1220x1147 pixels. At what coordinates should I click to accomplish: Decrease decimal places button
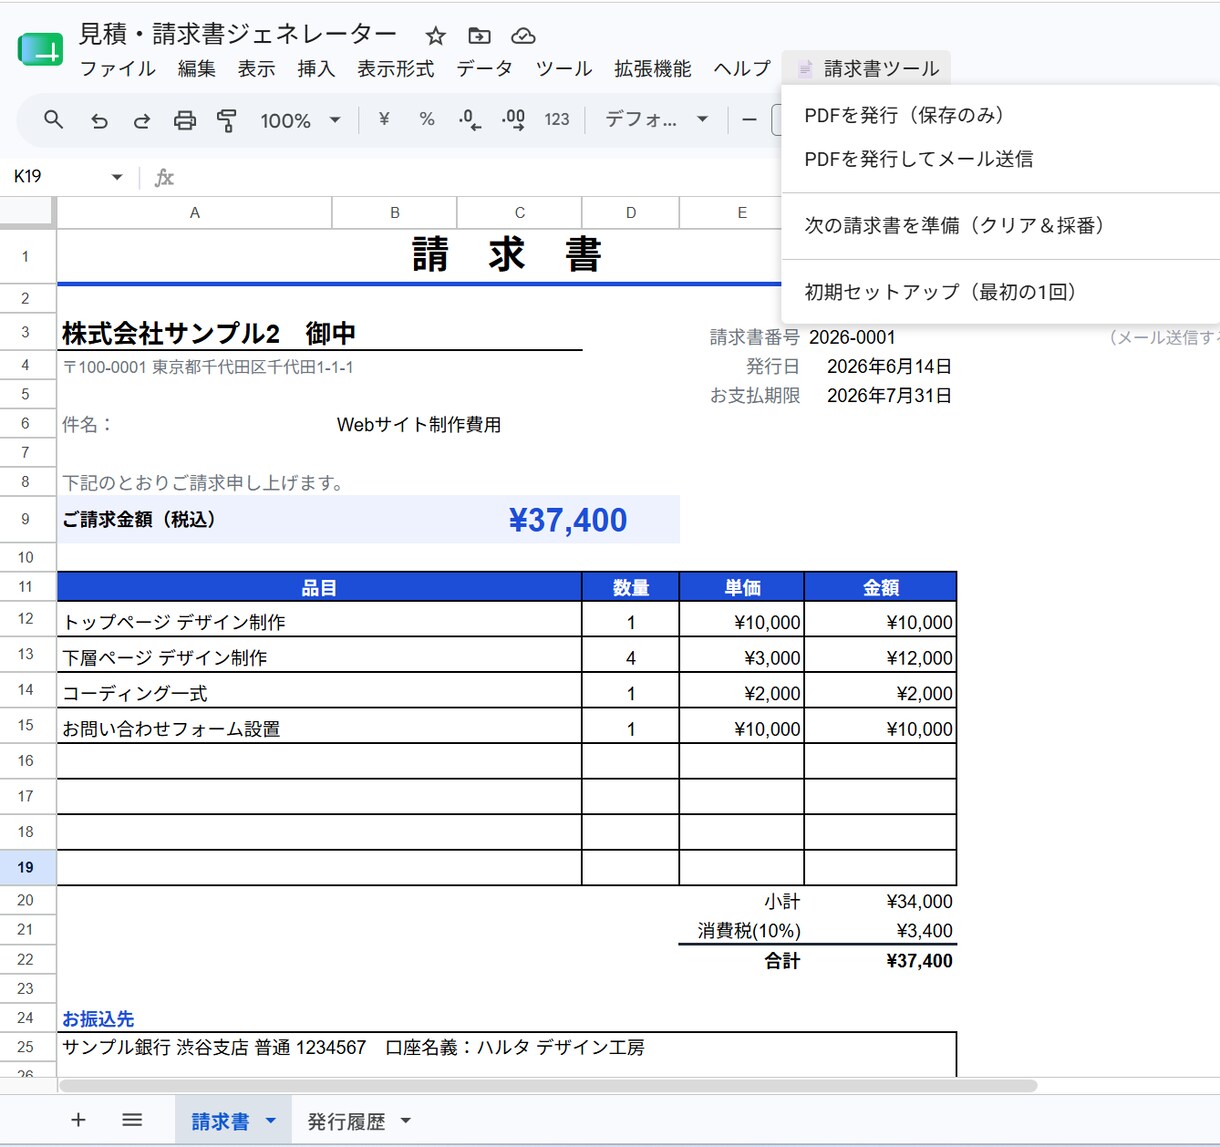(469, 120)
